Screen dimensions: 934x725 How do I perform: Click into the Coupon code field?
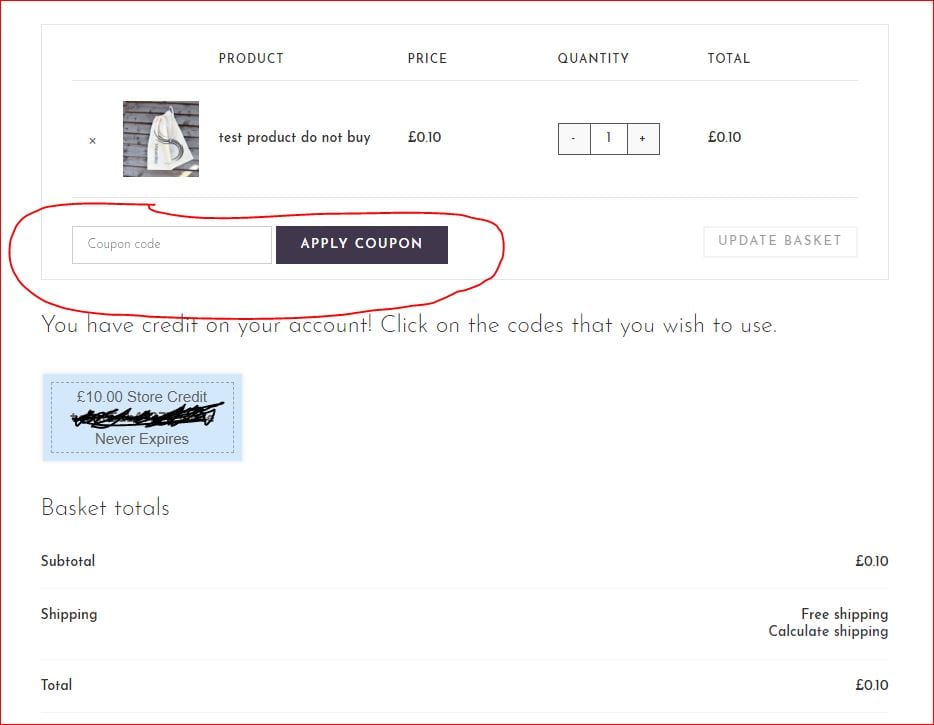point(172,244)
